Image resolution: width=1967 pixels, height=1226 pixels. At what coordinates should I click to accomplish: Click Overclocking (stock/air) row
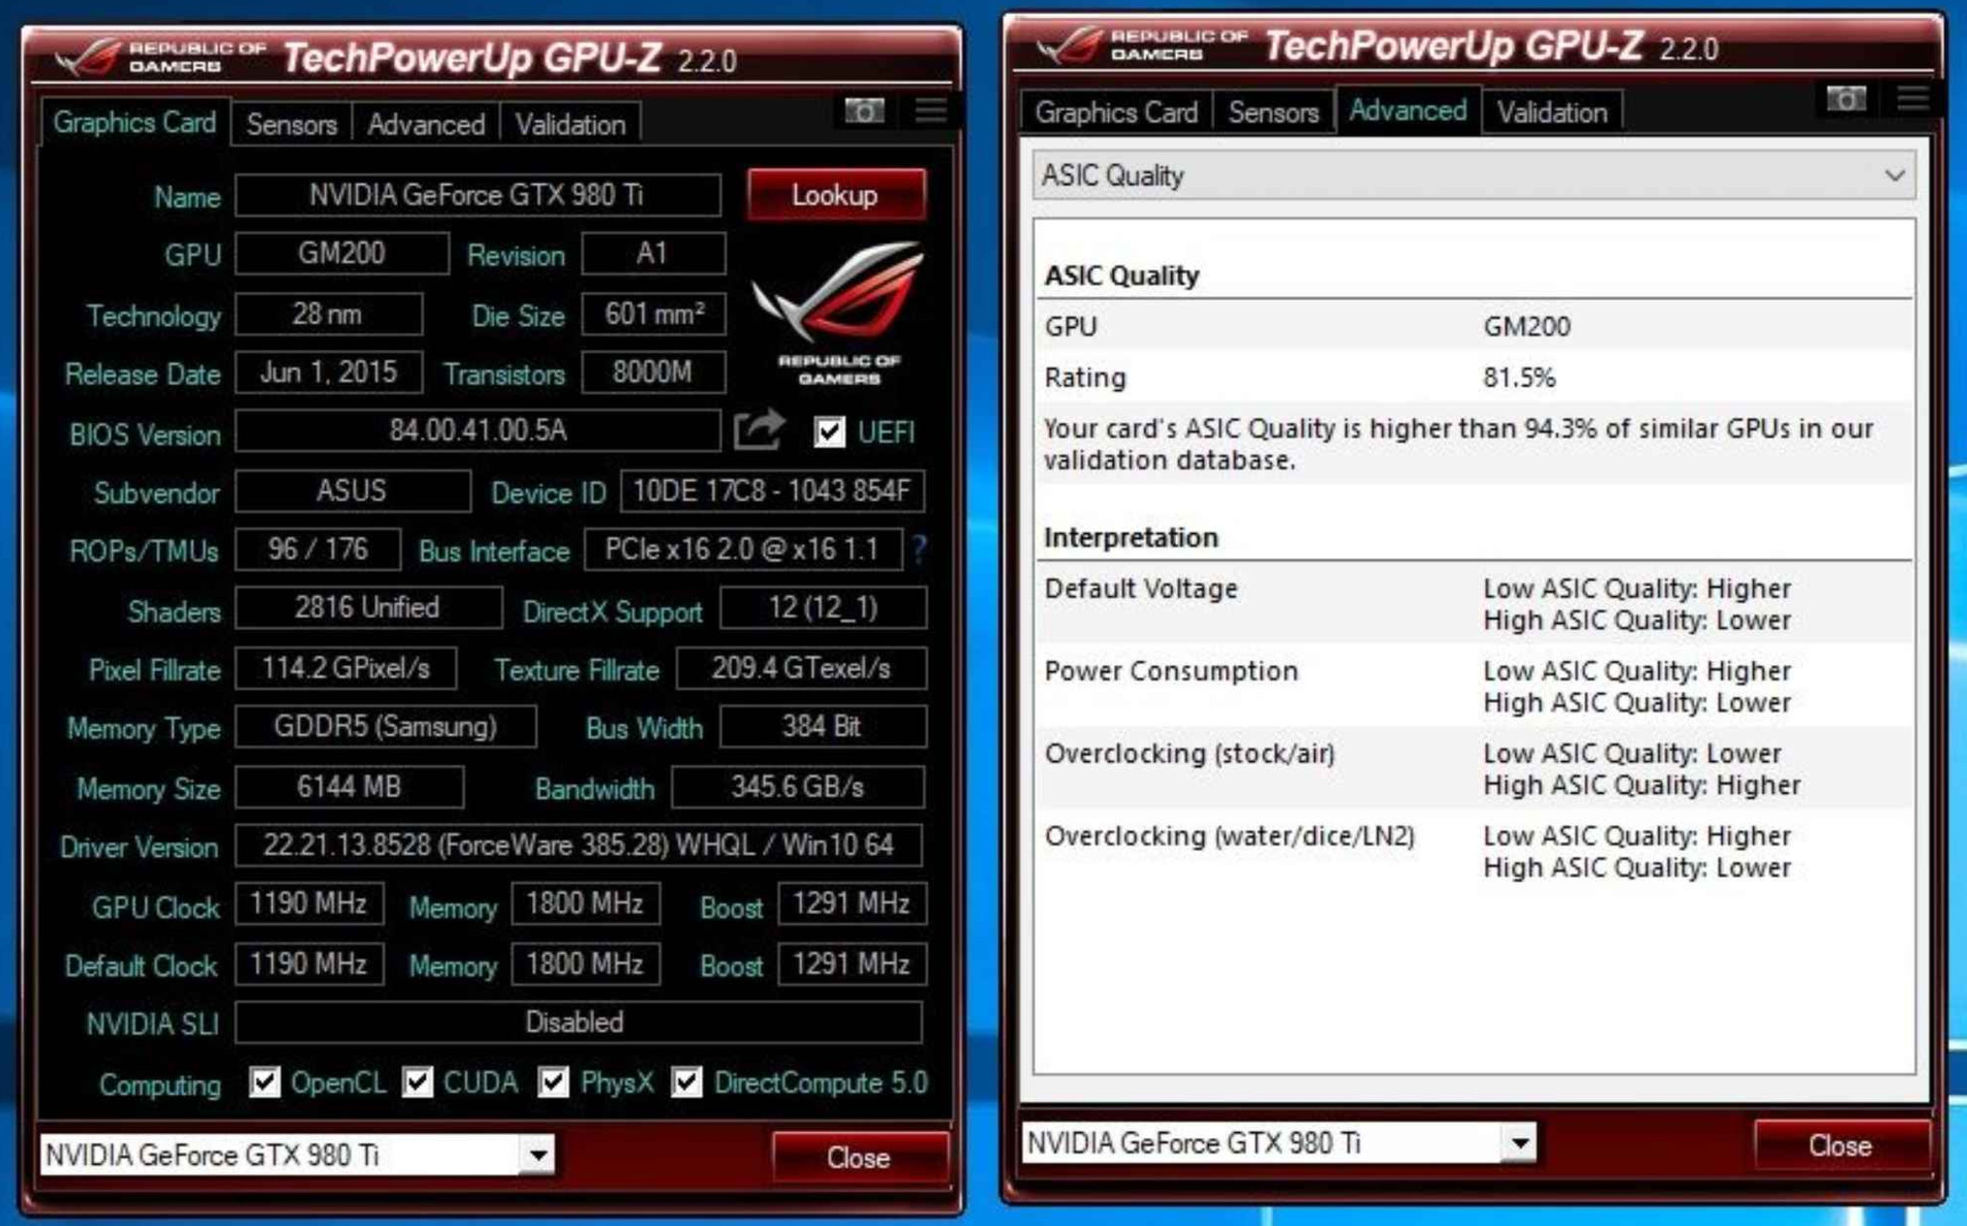click(x=1474, y=768)
